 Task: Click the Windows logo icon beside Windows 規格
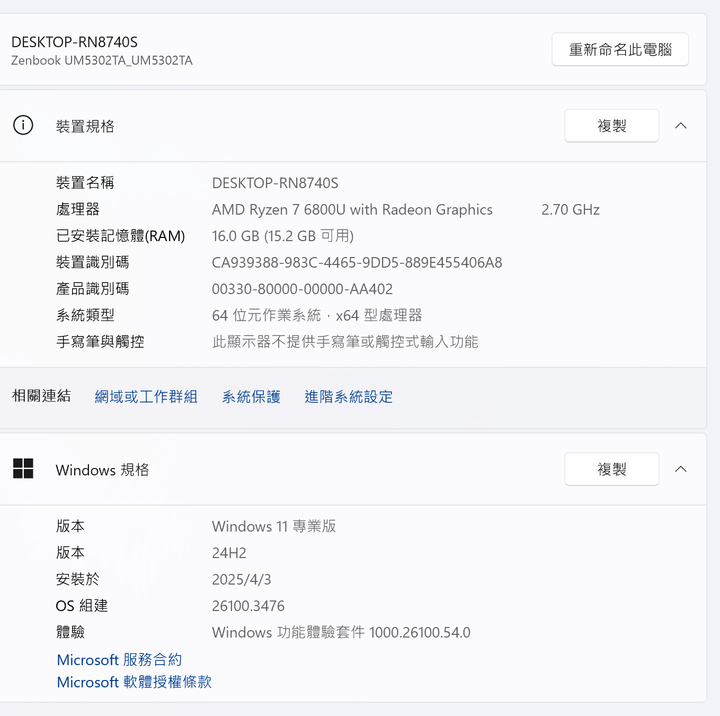click(x=23, y=468)
